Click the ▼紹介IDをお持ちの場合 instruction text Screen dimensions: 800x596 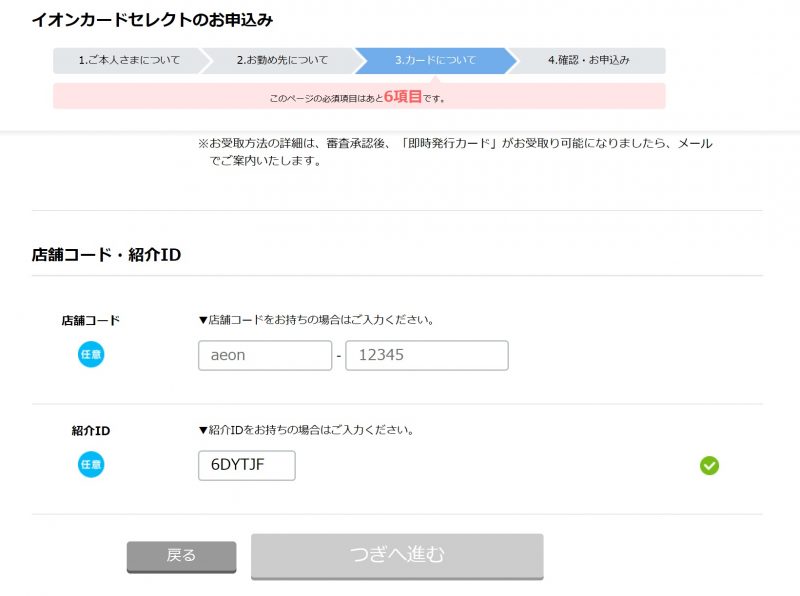(306, 430)
